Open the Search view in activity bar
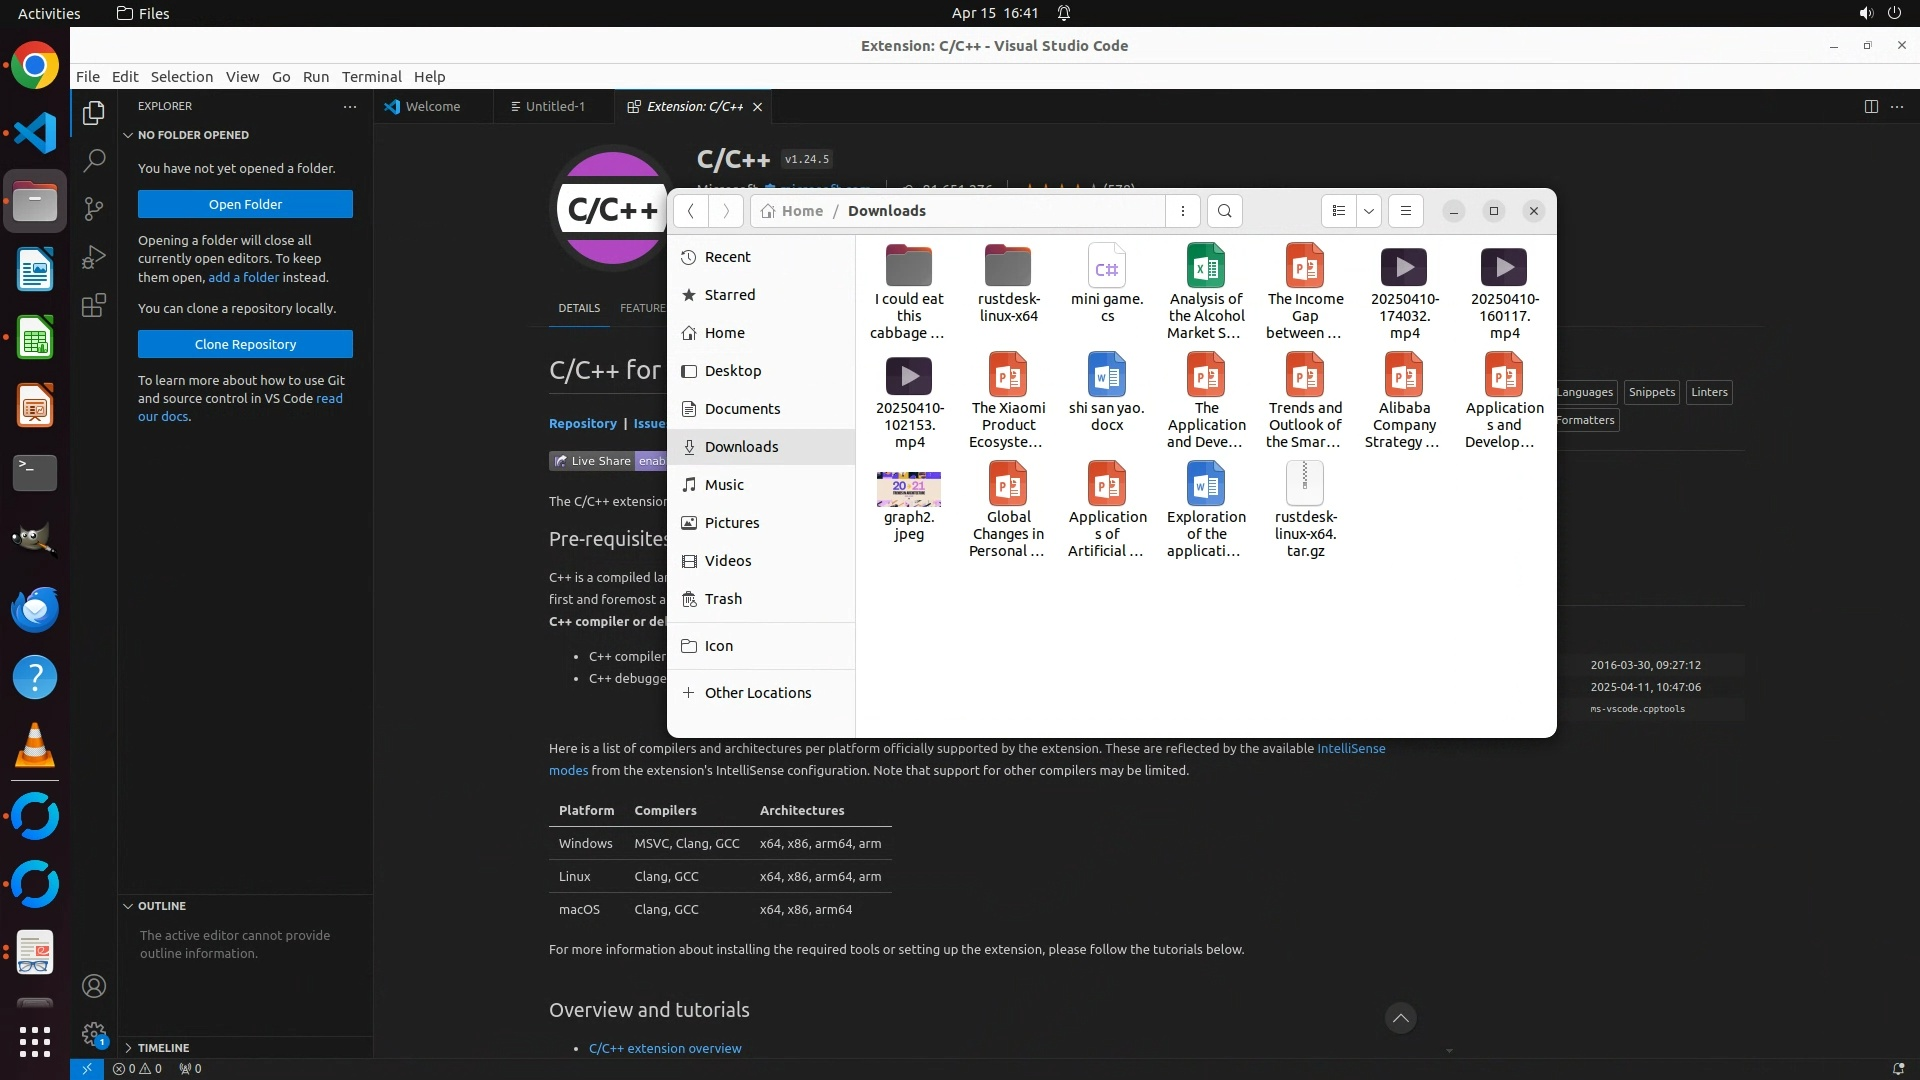The height and width of the screenshot is (1080, 1920). (93, 160)
